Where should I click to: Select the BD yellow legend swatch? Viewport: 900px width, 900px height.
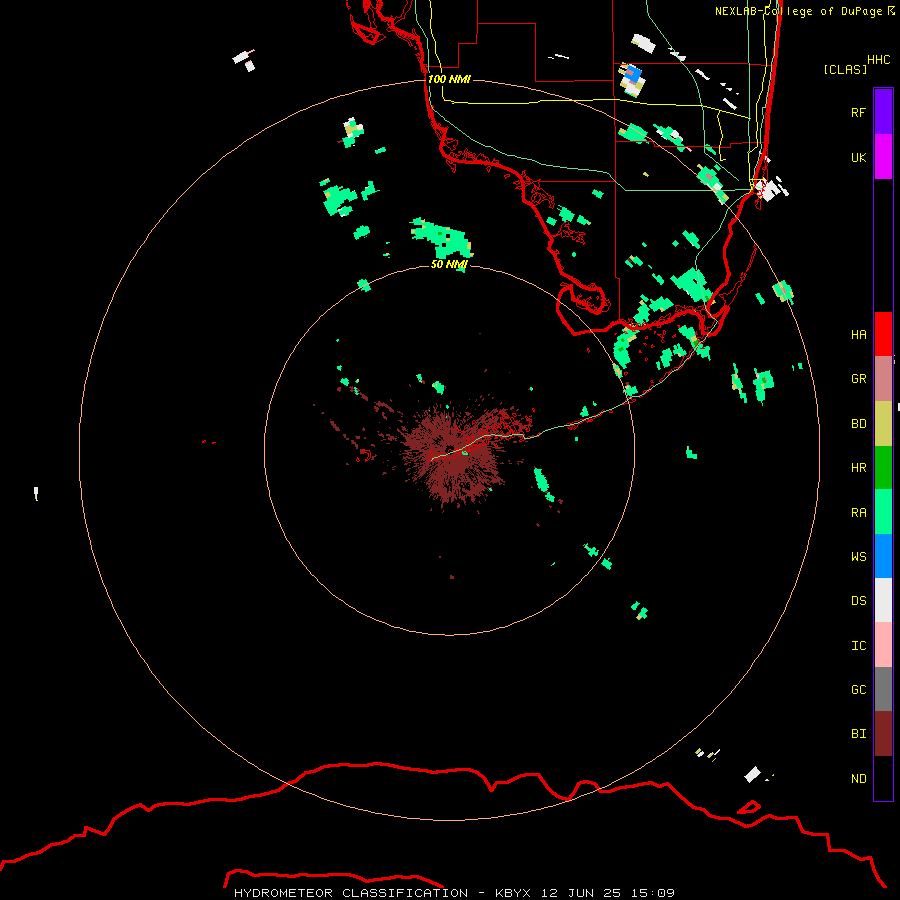883,424
